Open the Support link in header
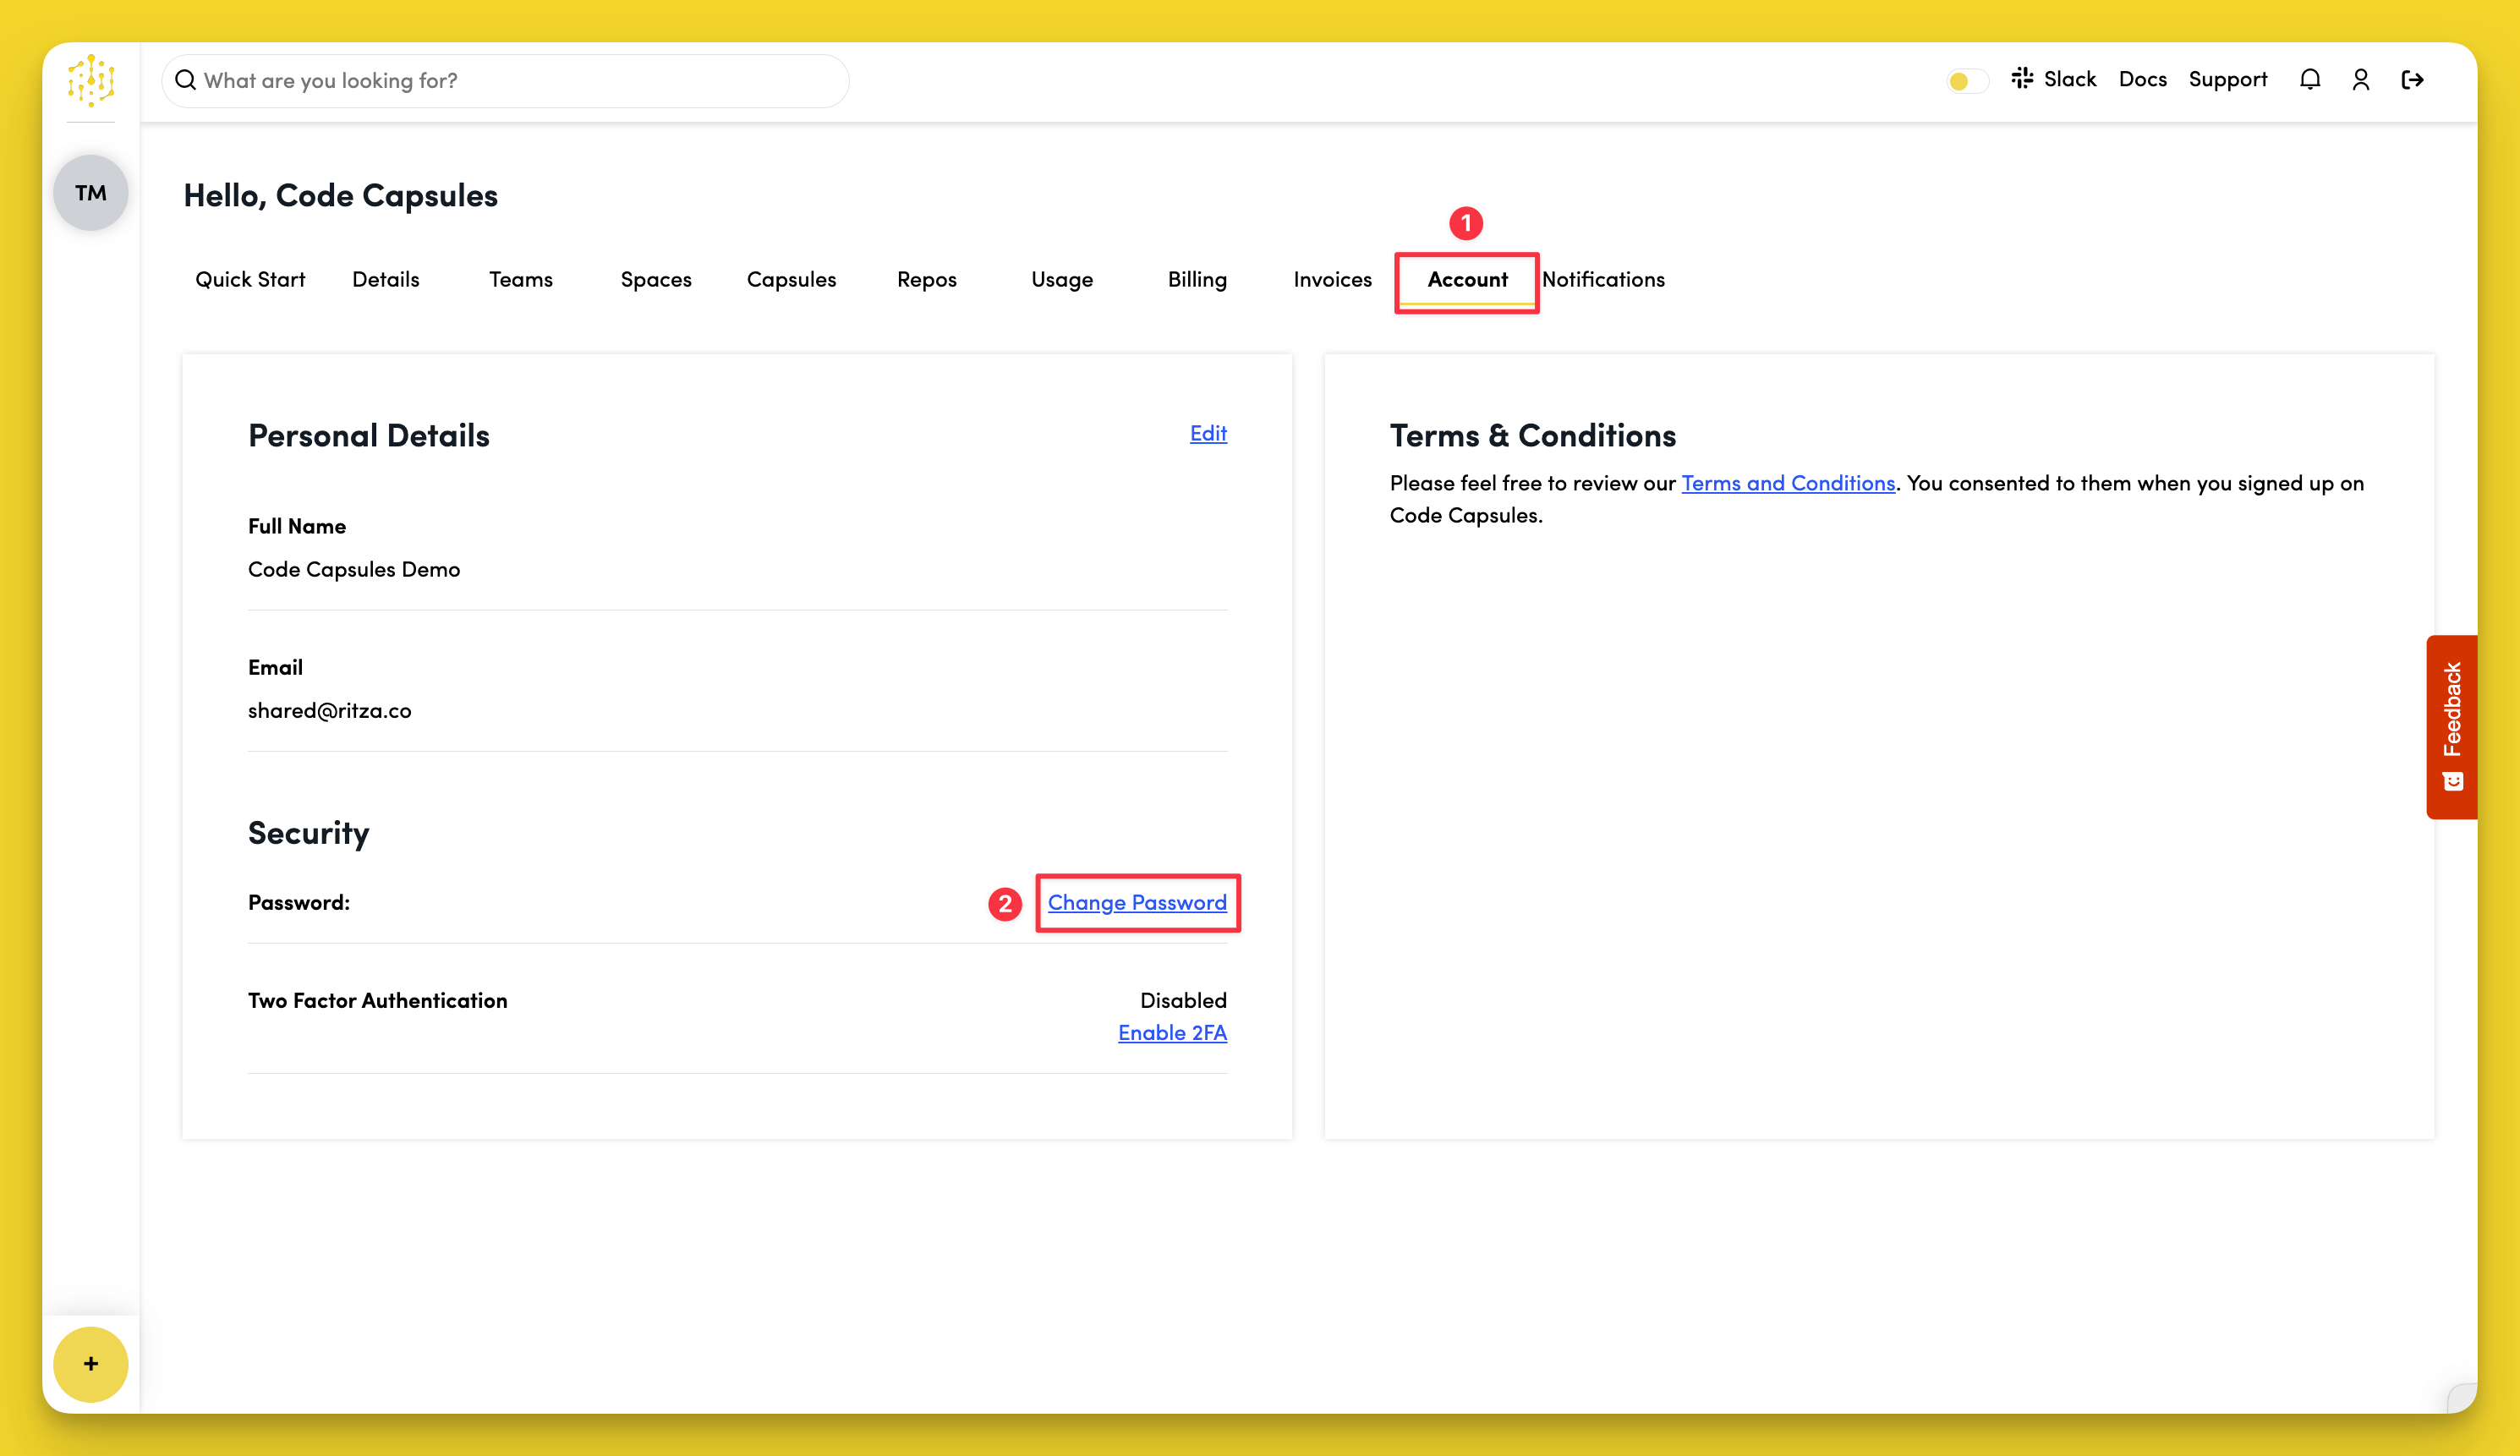Screen dimensions: 2520x1456 tap(2227, 80)
